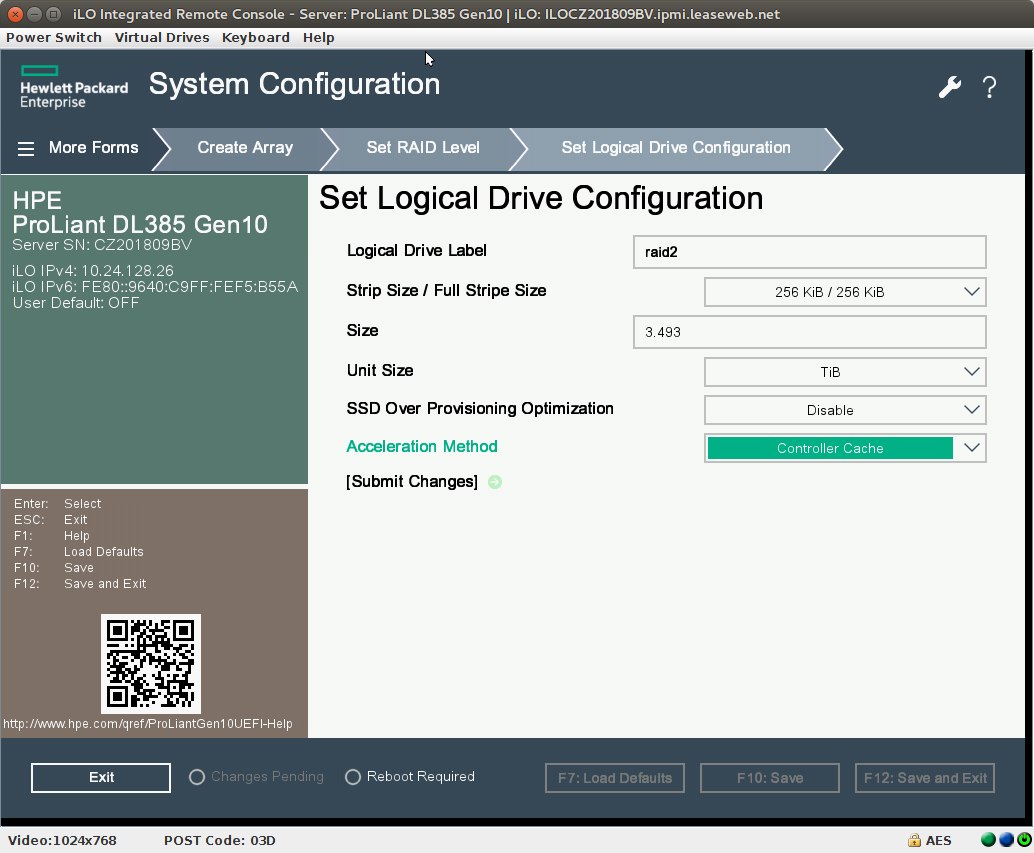Close the iLO Remote Console window
The width and height of the screenshot is (1034, 853).
15,14
